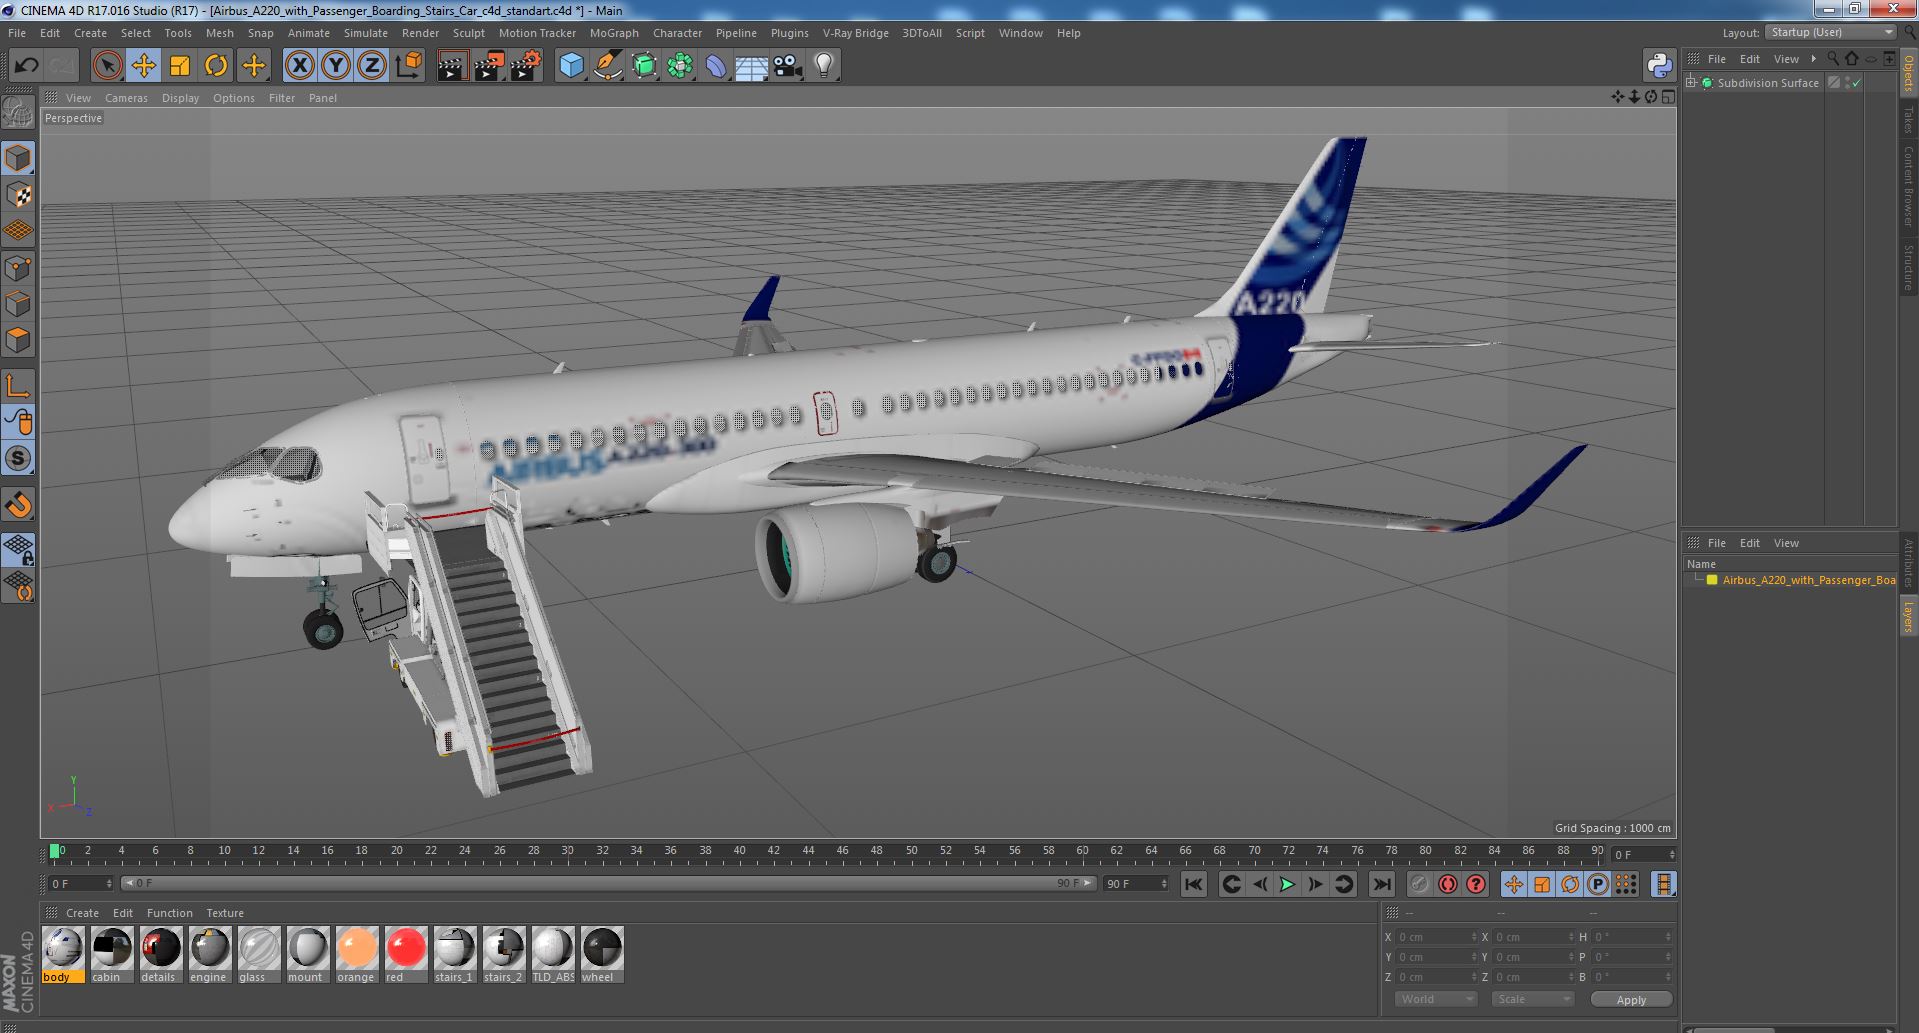The image size is (1919, 1033).
Task: Render the active view icon
Action: 452,66
